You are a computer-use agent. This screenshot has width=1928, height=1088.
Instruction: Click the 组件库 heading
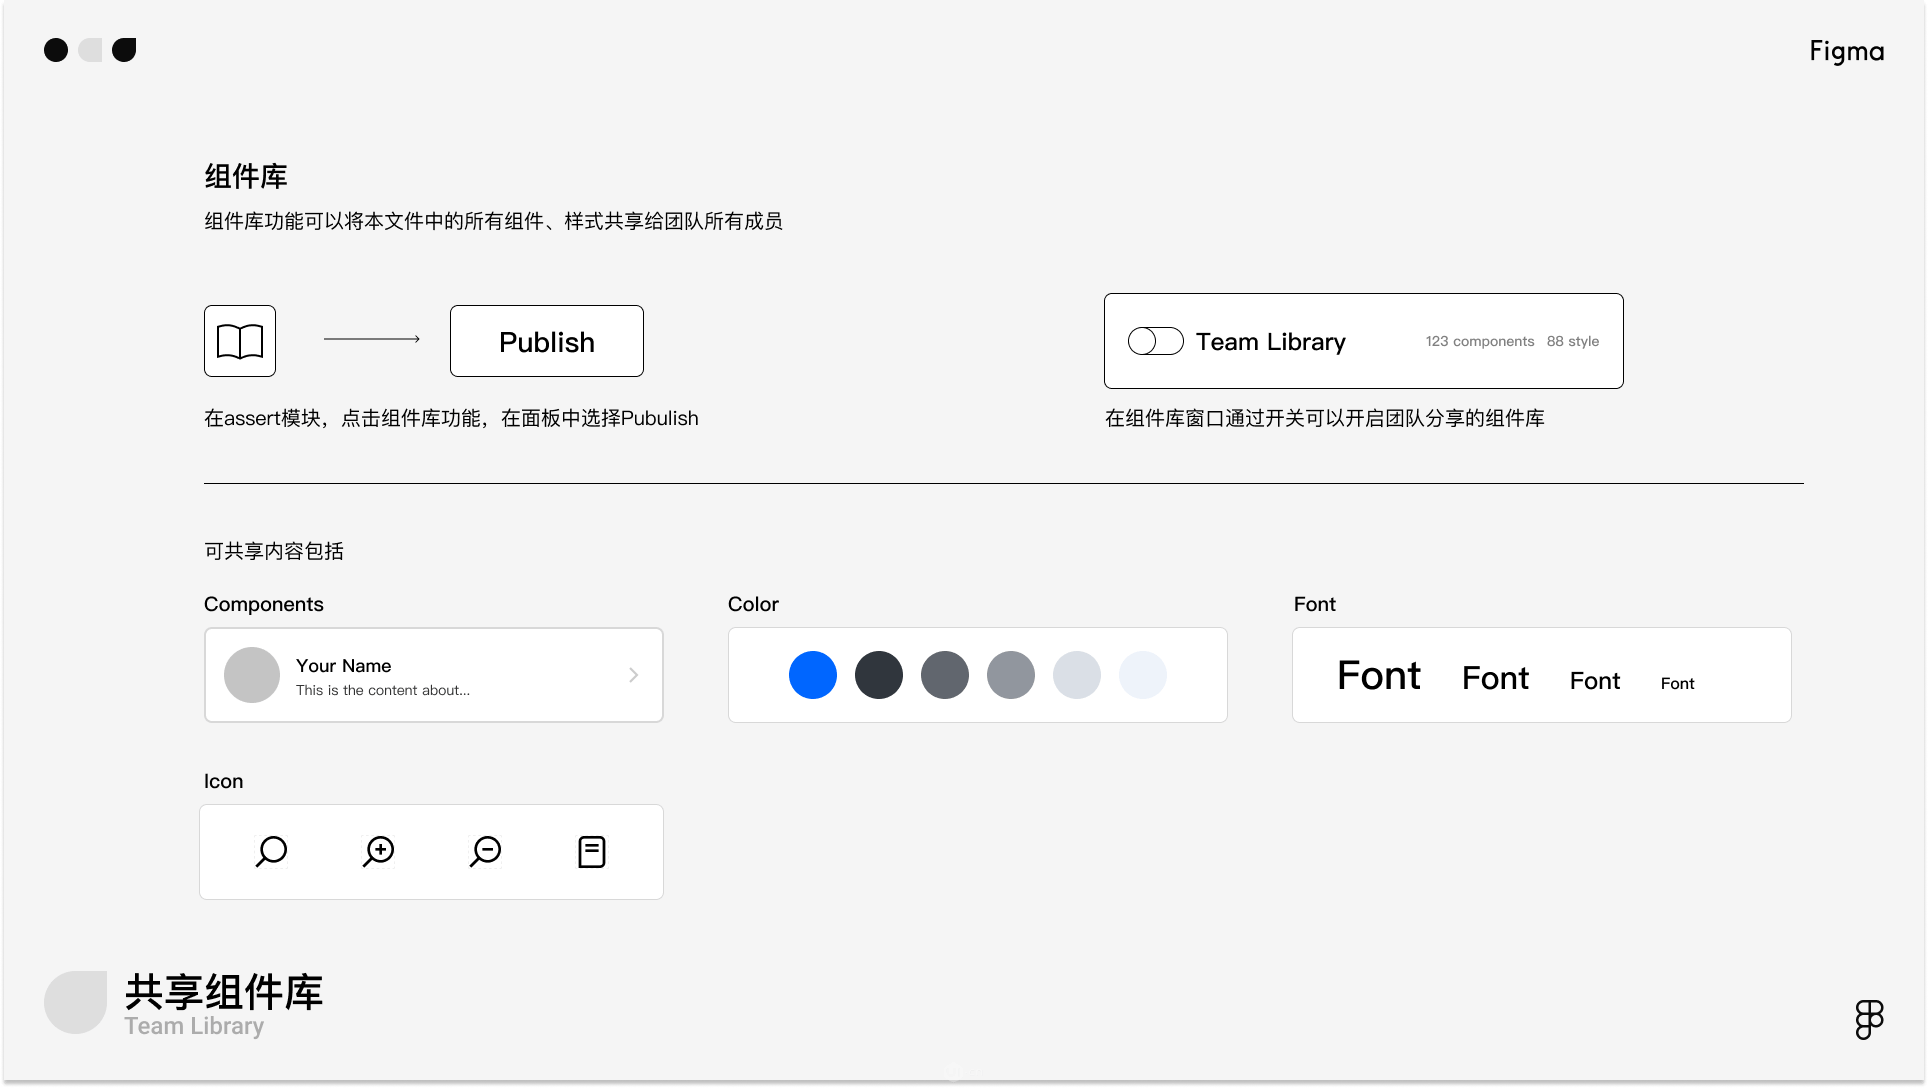point(246,177)
